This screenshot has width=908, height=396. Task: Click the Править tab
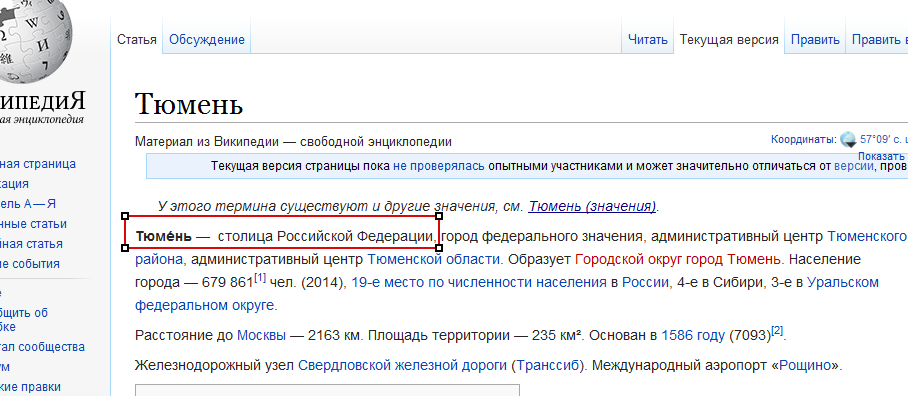coord(815,40)
